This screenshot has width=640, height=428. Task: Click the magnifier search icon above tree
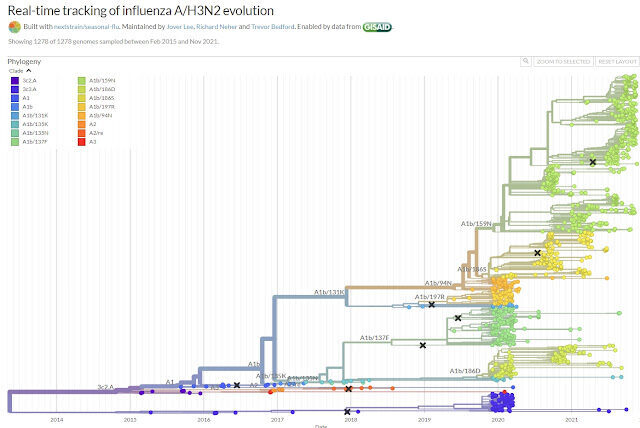click(526, 61)
